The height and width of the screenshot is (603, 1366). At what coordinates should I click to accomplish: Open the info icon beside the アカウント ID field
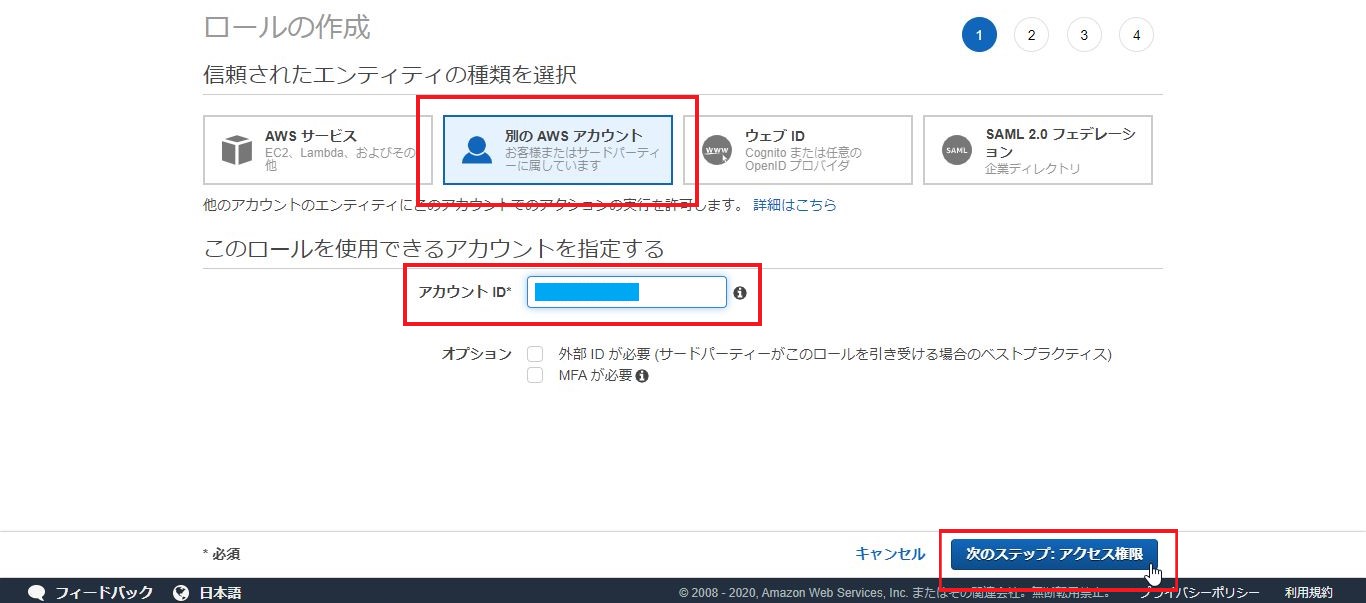click(740, 293)
